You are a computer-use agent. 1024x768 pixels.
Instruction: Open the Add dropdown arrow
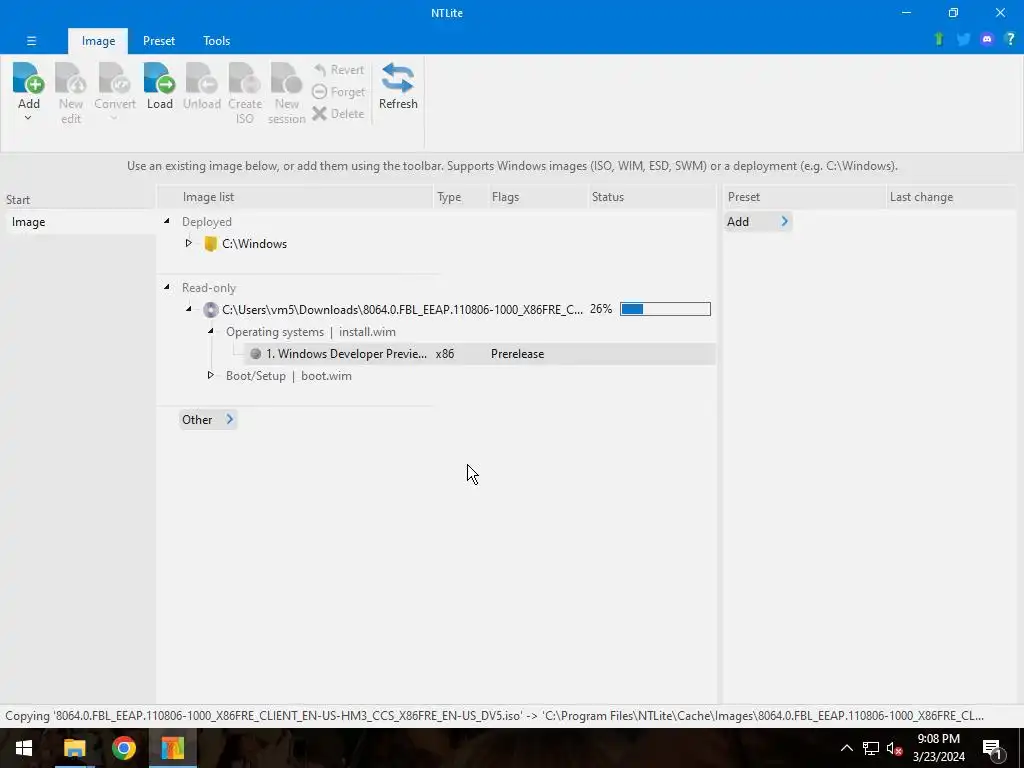coord(28,118)
